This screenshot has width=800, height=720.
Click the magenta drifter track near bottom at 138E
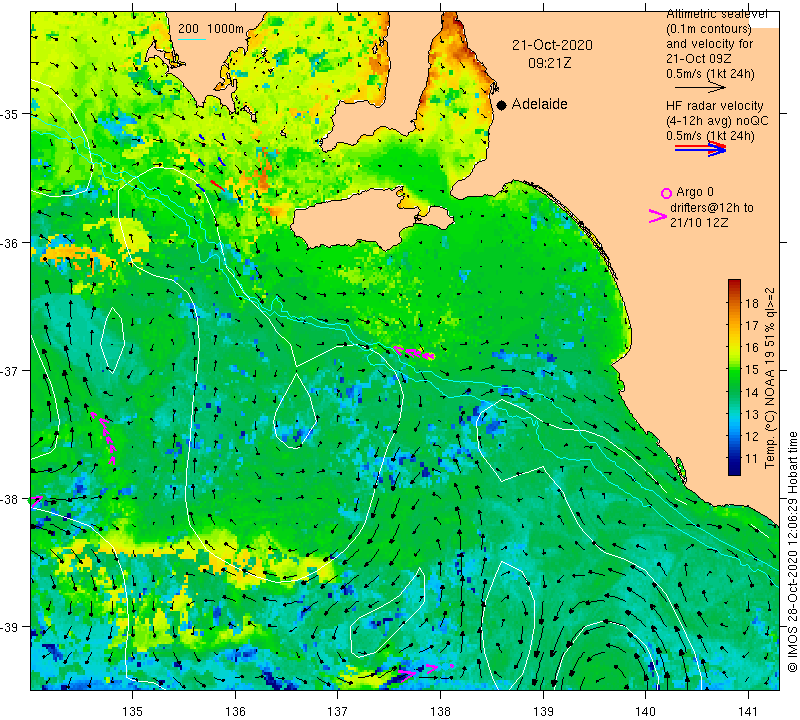click(424, 671)
